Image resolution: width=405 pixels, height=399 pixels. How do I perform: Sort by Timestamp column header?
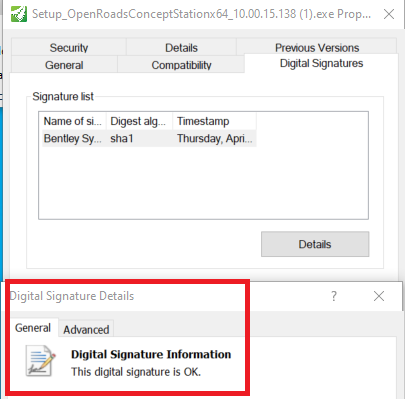tap(214, 121)
